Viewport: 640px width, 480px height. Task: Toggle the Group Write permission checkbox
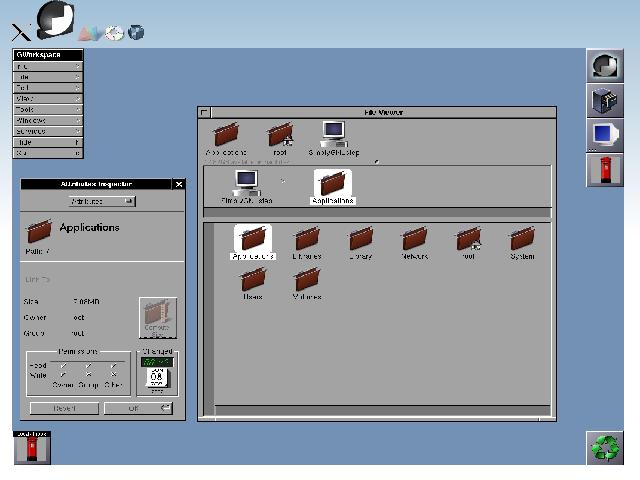pyautogui.click(x=89, y=375)
